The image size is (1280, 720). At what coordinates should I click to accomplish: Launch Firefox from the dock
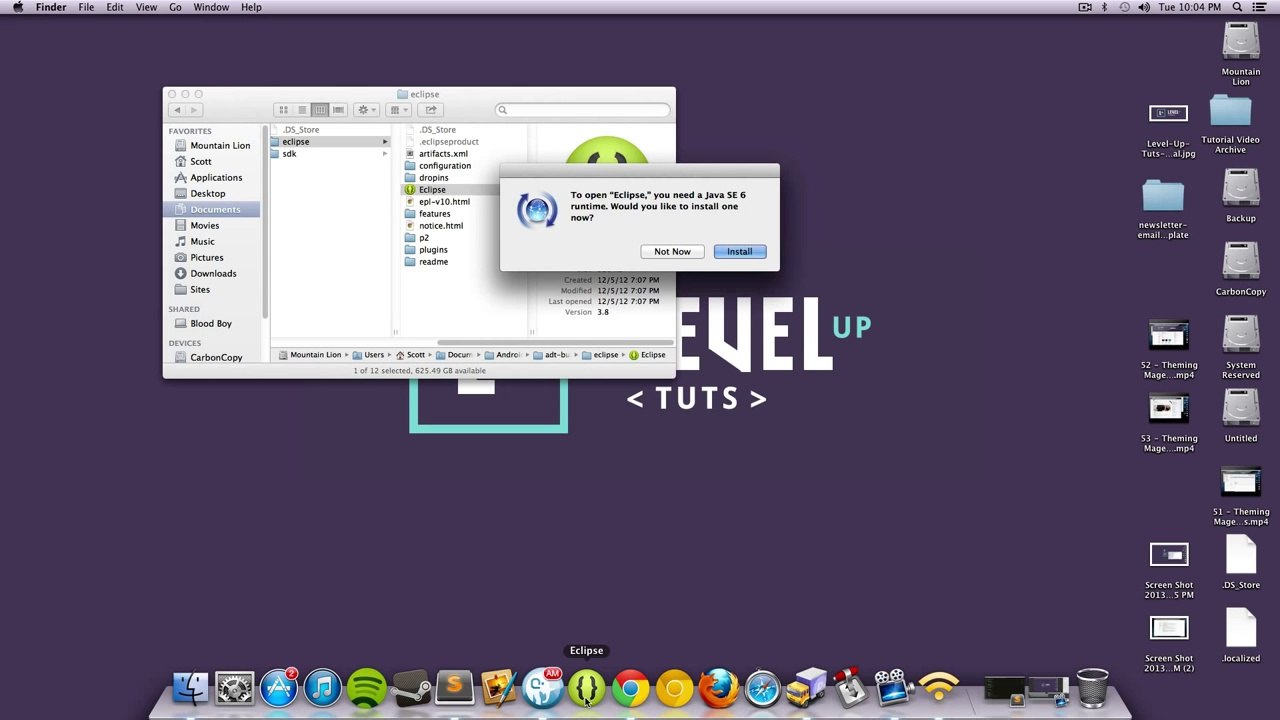718,688
